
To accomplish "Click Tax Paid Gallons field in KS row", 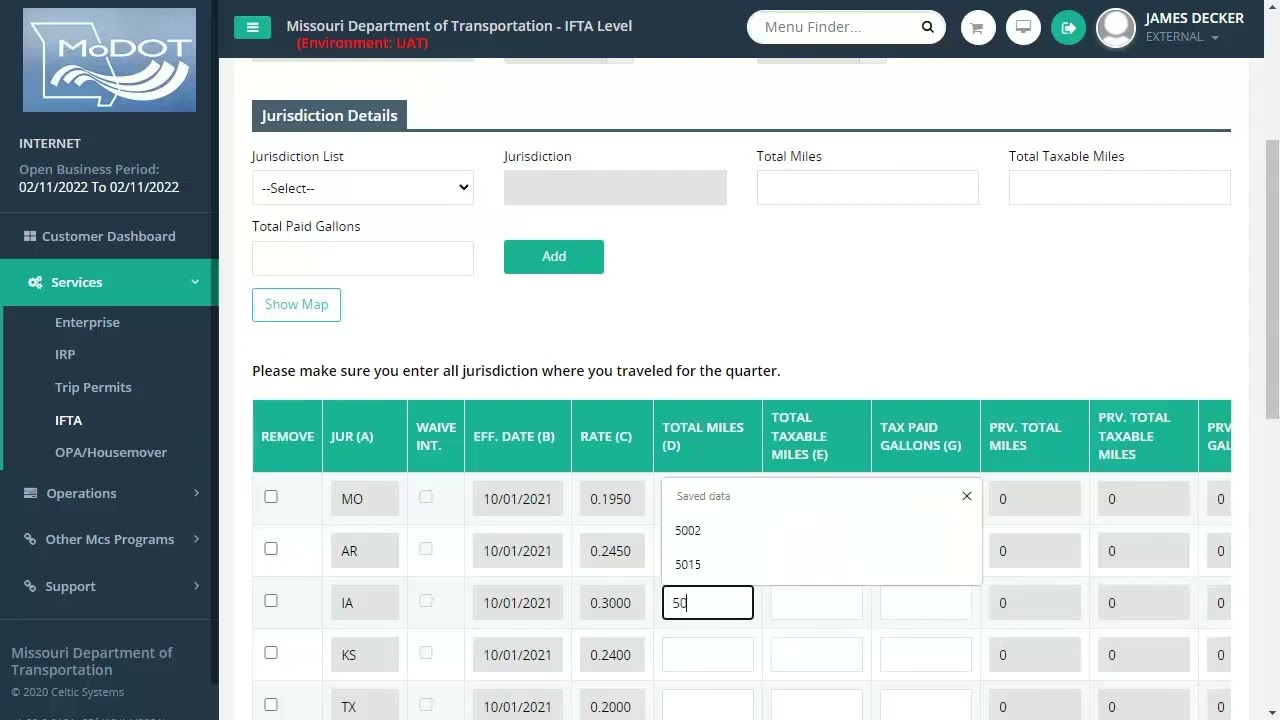I will point(926,655).
